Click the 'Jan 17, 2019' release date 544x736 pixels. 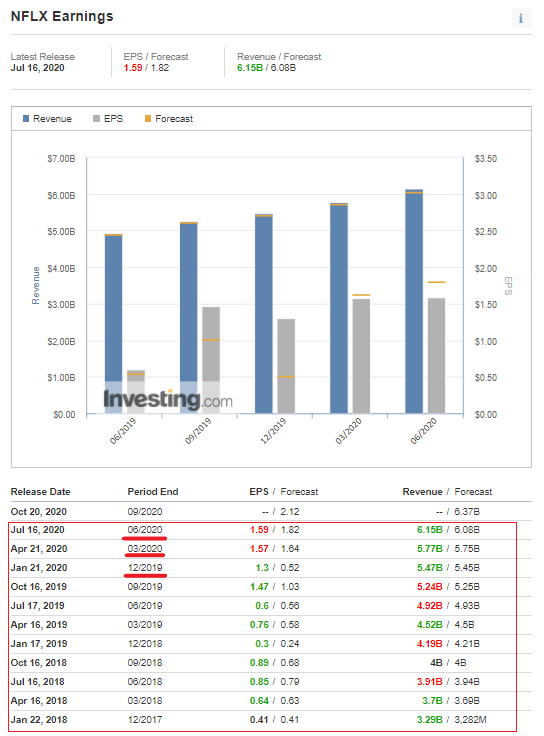click(39, 644)
